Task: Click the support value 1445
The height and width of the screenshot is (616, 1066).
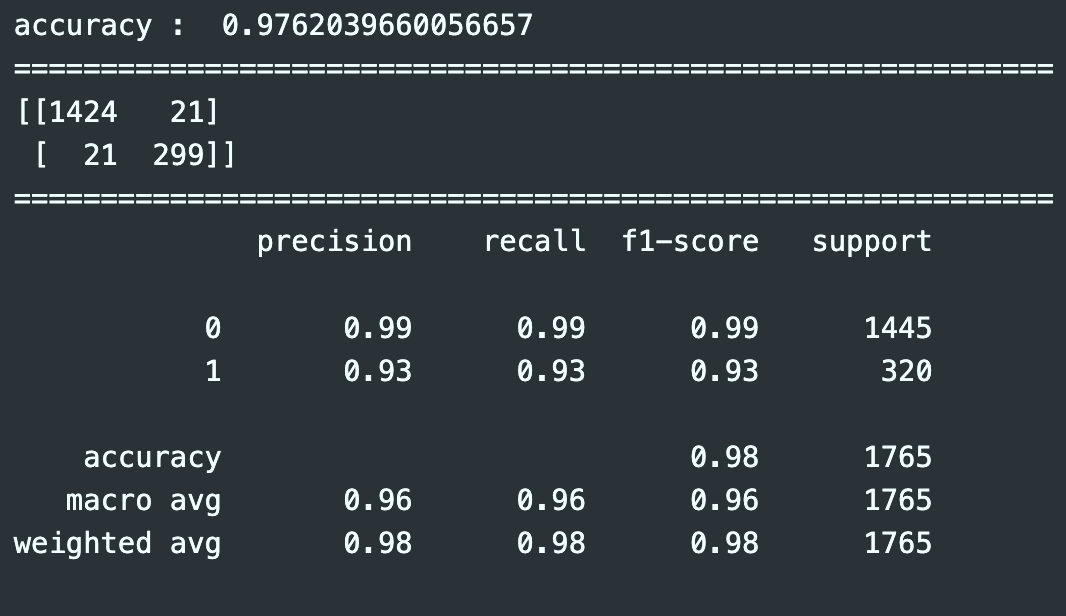Action: point(897,328)
